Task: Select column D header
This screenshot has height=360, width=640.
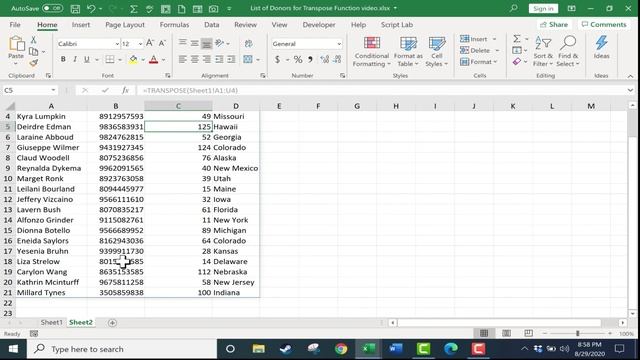Action: [x=236, y=106]
